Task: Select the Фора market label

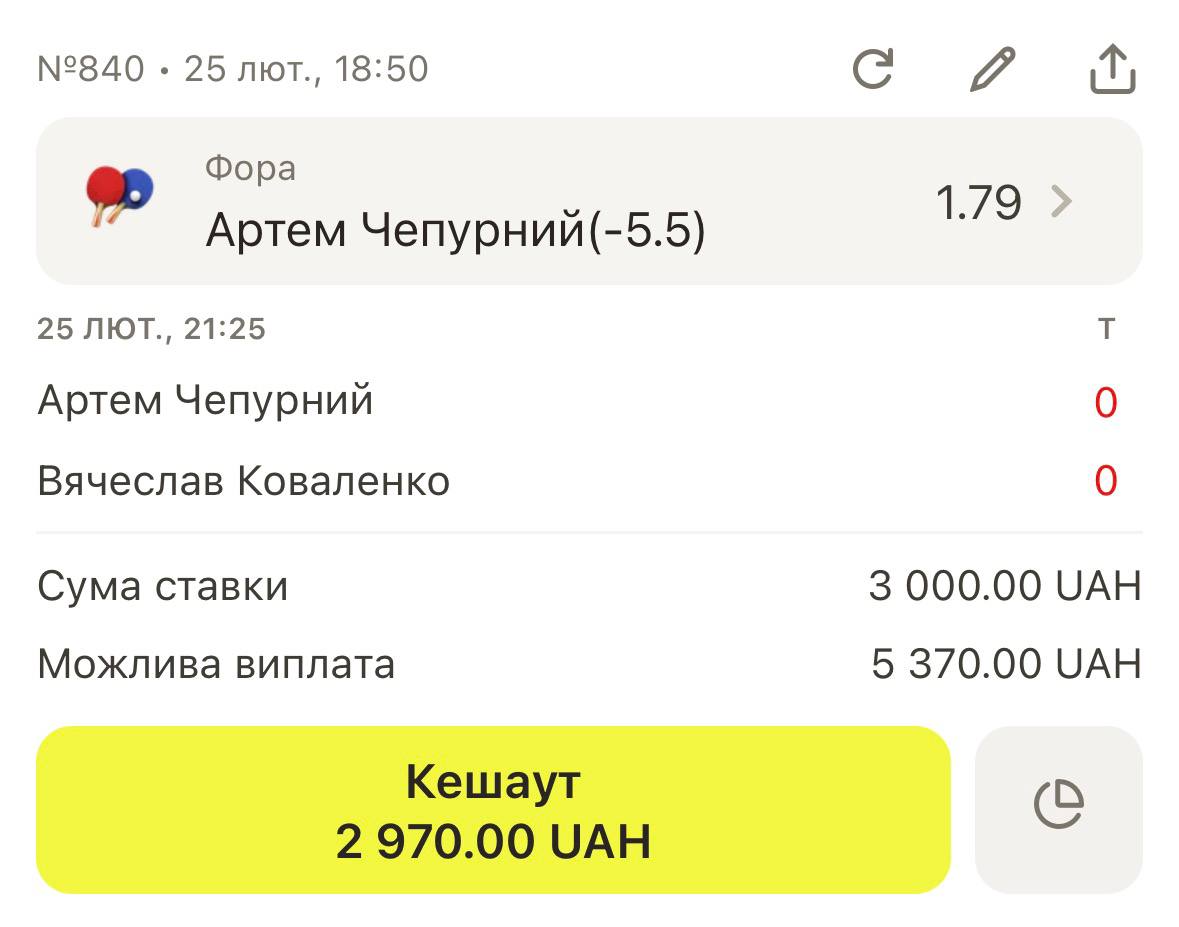Action: tap(250, 169)
